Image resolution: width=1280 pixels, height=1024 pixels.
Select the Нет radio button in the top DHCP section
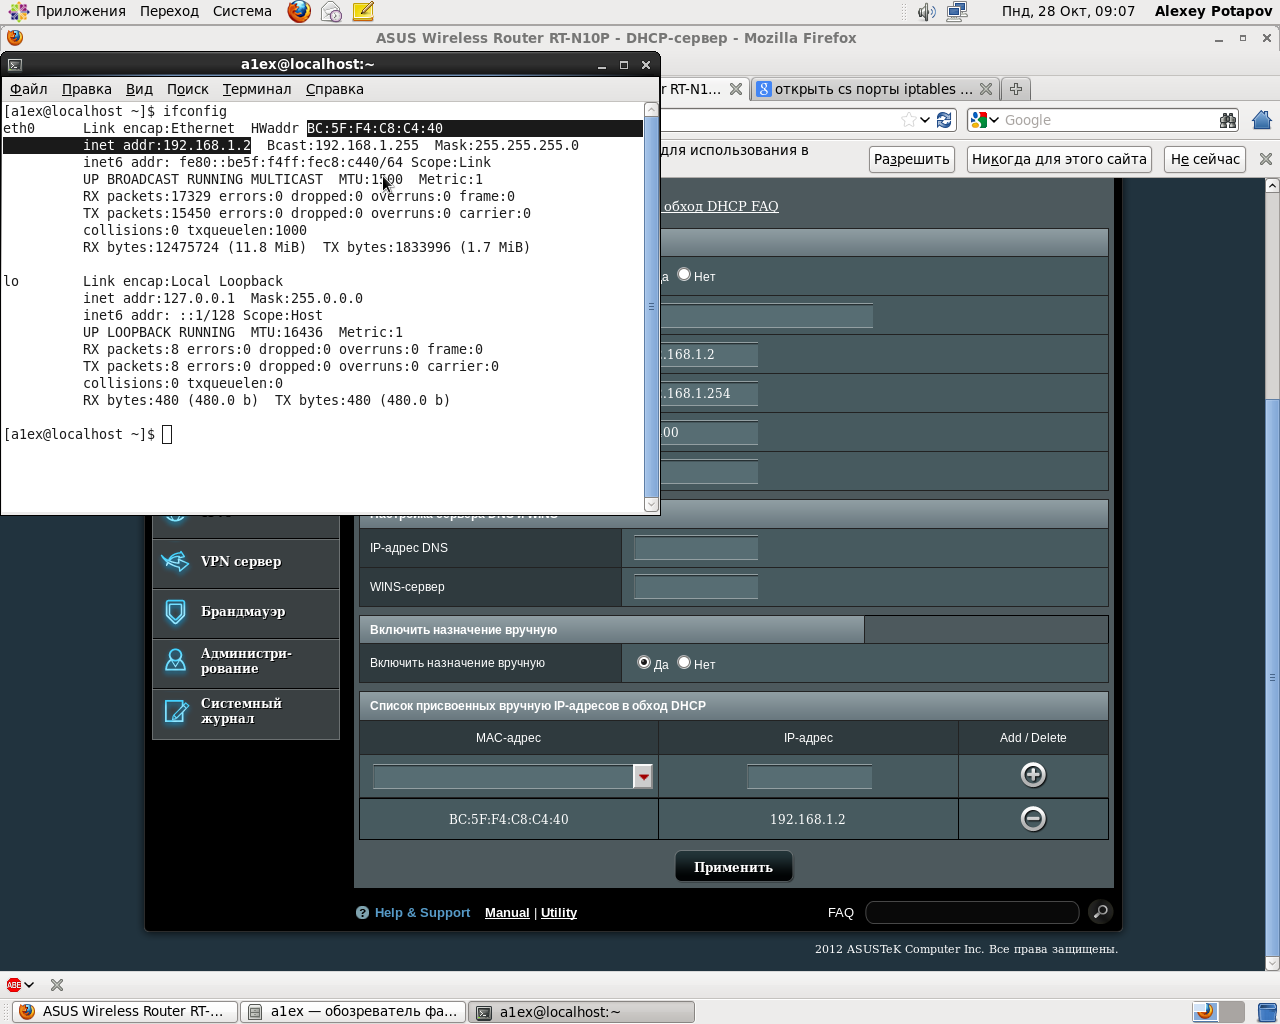coord(684,274)
